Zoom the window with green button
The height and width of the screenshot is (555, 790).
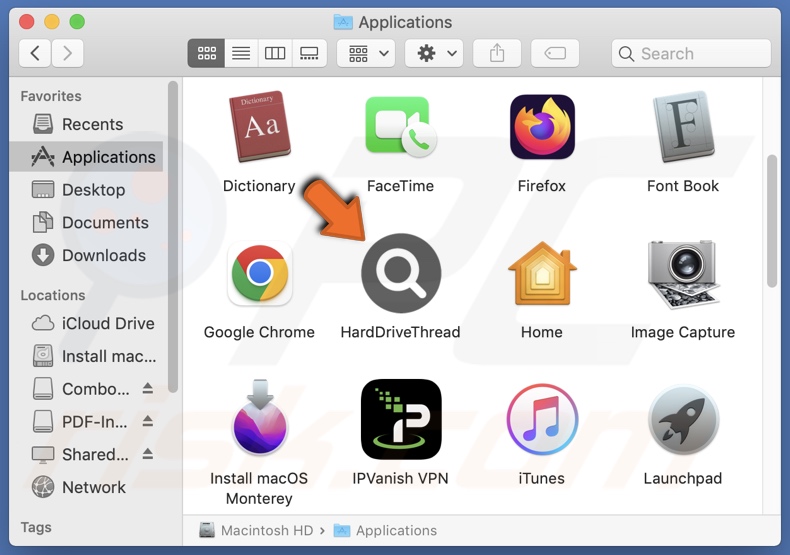coord(77,22)
